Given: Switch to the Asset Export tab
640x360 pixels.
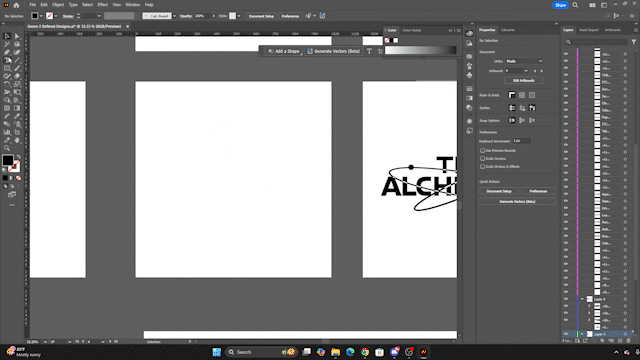Looking at the screenshot, I should (589, 30).
